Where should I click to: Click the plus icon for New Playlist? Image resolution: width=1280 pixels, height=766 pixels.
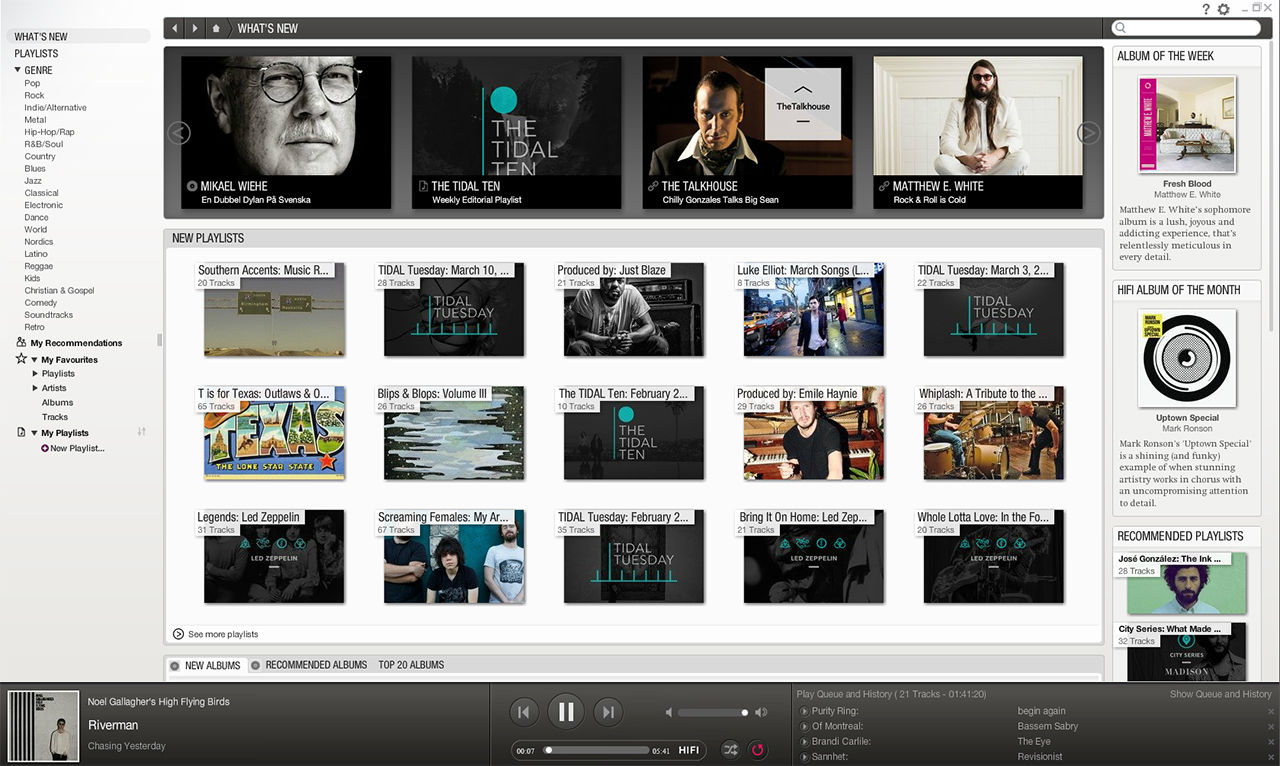(x=45, y=448)
